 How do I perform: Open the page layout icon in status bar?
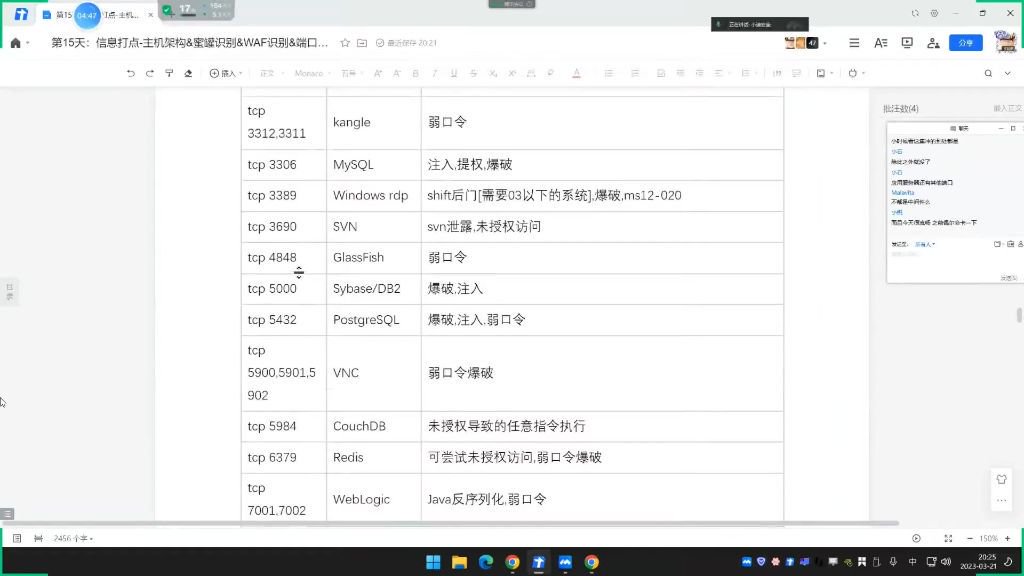tap(39, 538)
